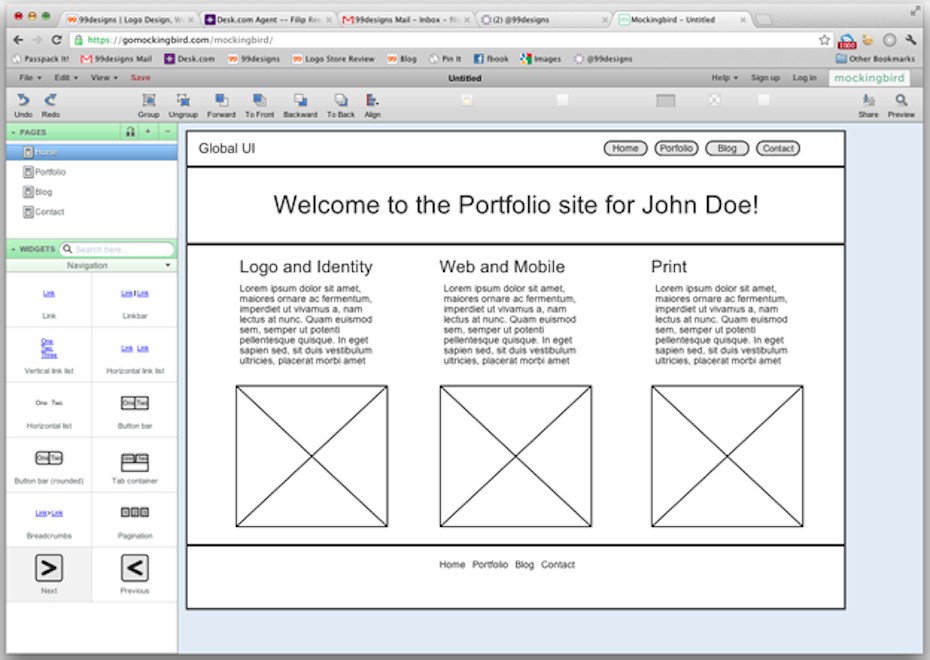Click the Share icon
930x660 pixels.
[x=868, y=100]
